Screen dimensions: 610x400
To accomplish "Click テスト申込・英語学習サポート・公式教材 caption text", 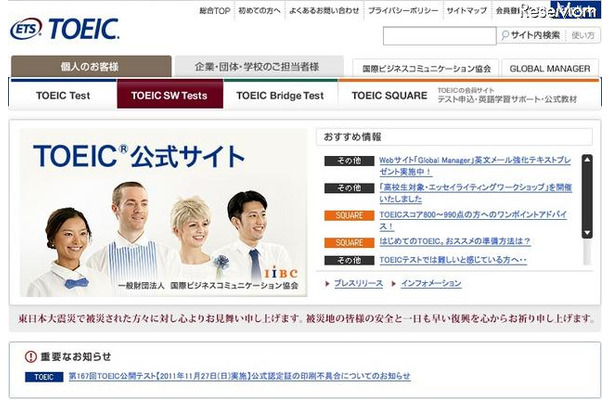I will click(x=507, y=100).
